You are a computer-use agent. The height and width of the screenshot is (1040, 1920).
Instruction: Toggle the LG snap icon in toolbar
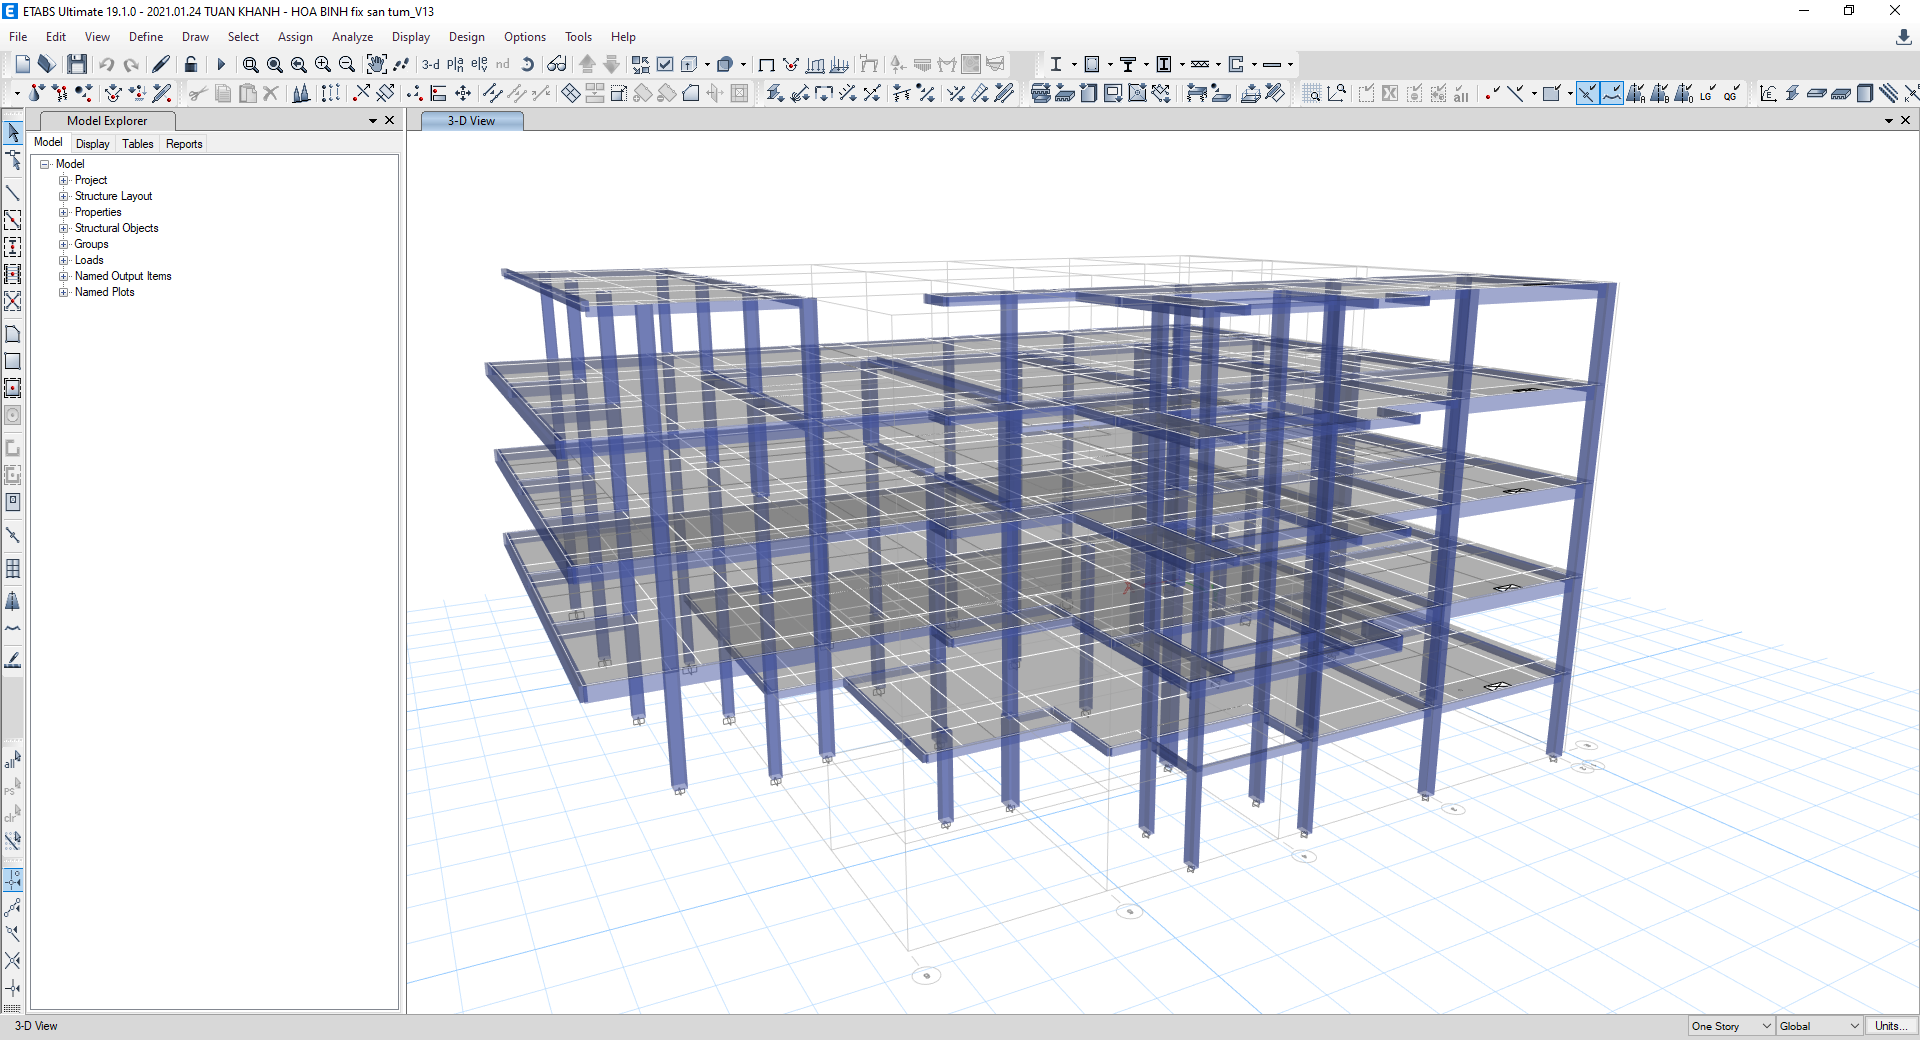pyautogui.click(x=1707, y=93)
